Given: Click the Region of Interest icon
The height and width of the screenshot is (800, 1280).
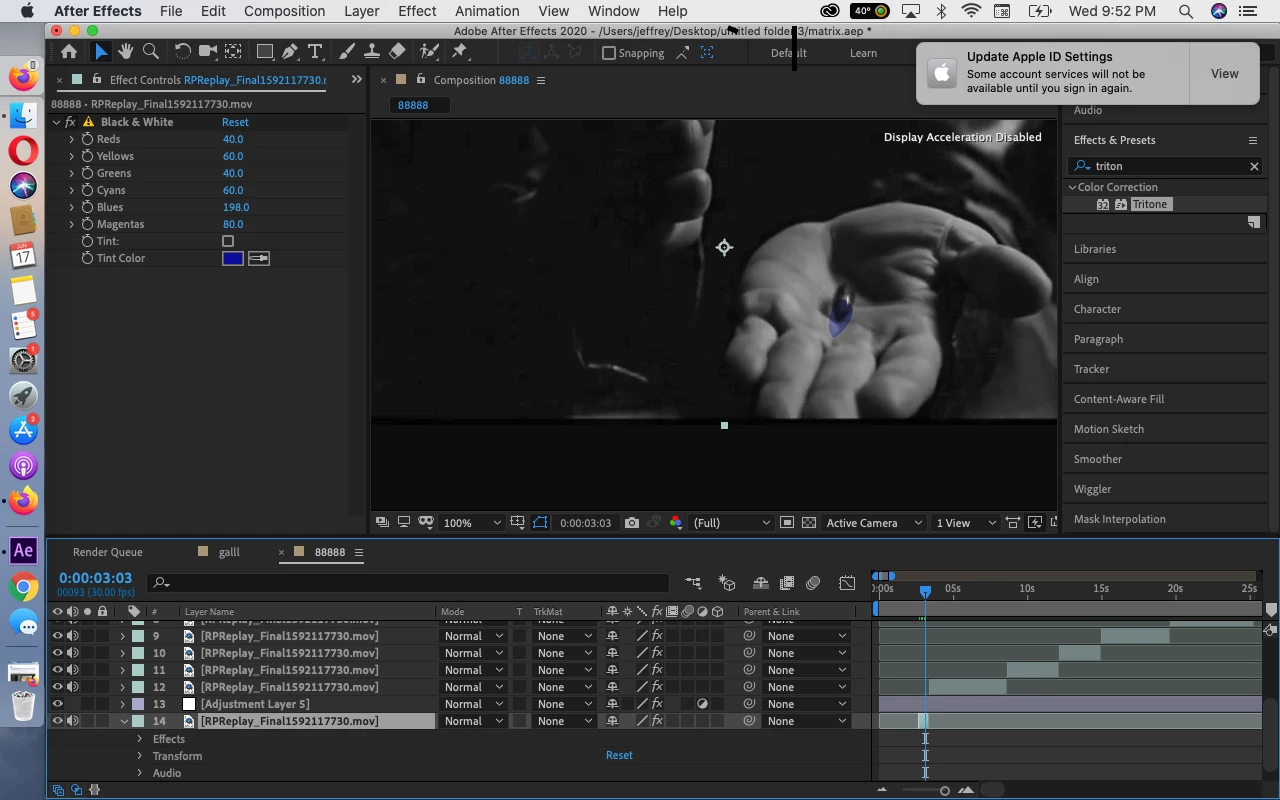Looking at the screenshot, I should [787, 523].
